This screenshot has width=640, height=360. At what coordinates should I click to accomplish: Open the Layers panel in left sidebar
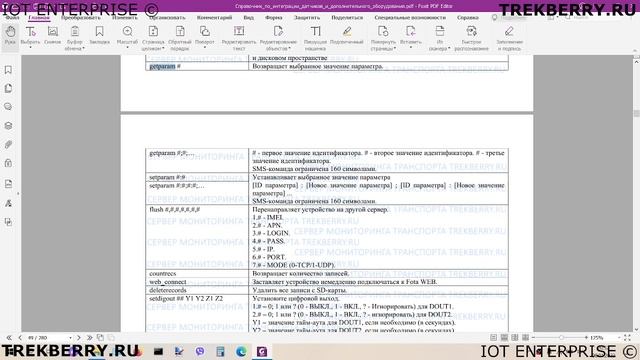pos(8,126)
